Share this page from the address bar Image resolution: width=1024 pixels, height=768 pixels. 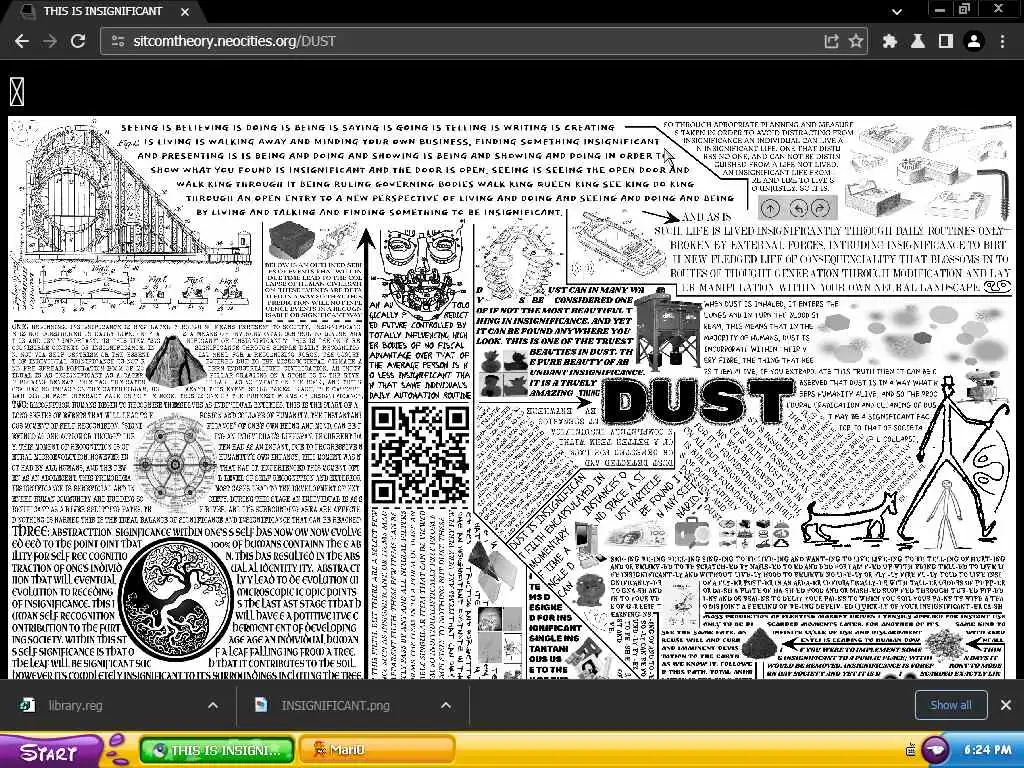pyautogui.click(x=831, y=41)
